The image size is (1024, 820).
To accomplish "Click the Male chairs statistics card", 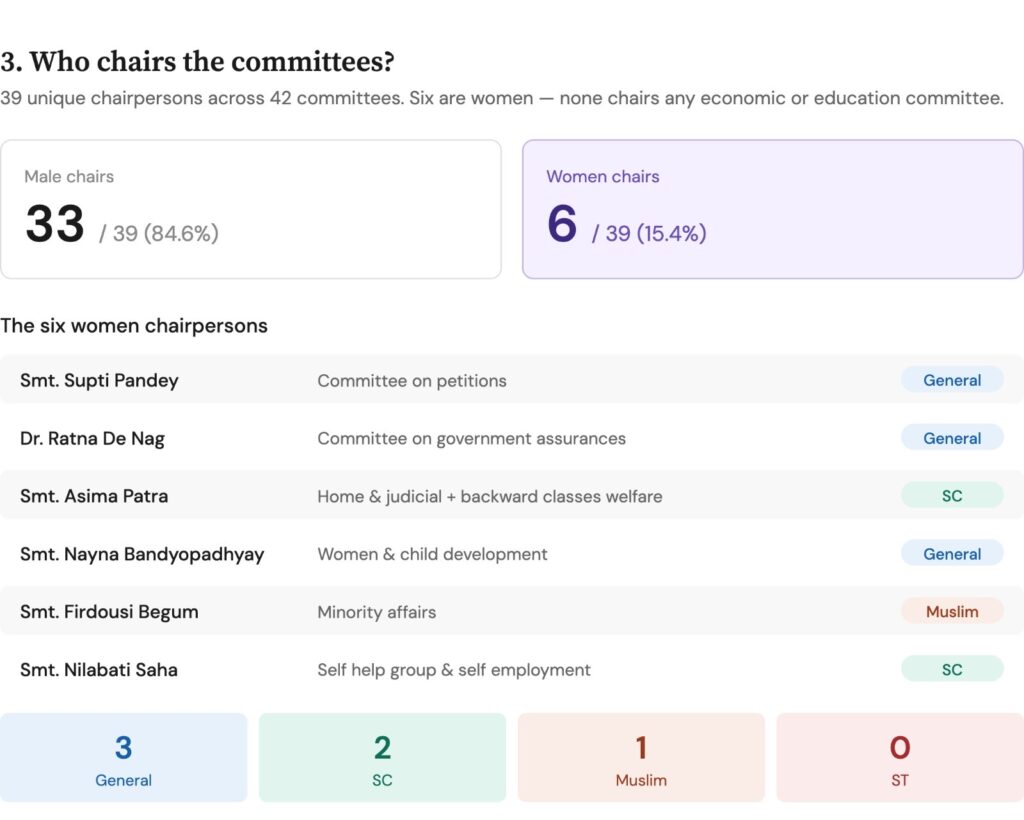I will (250, 209).
